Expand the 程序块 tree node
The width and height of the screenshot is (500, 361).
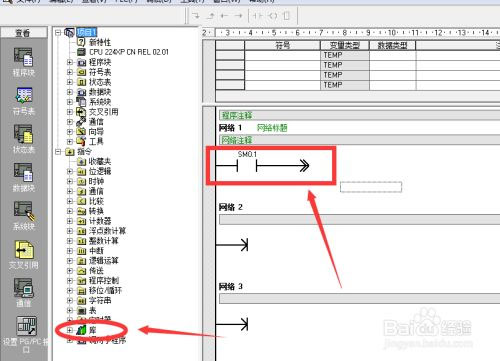pos(70,62)
